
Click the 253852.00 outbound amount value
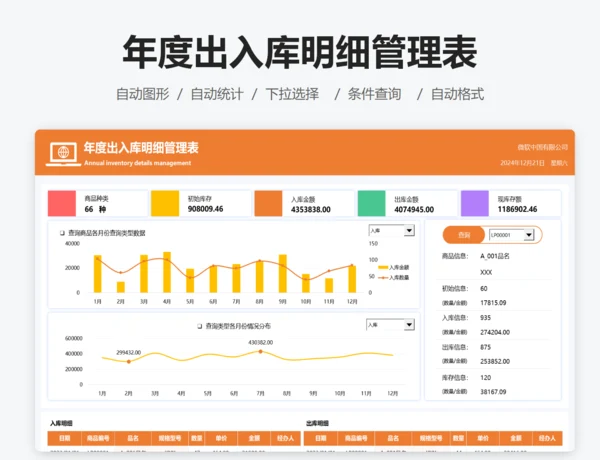coord(495,361)
